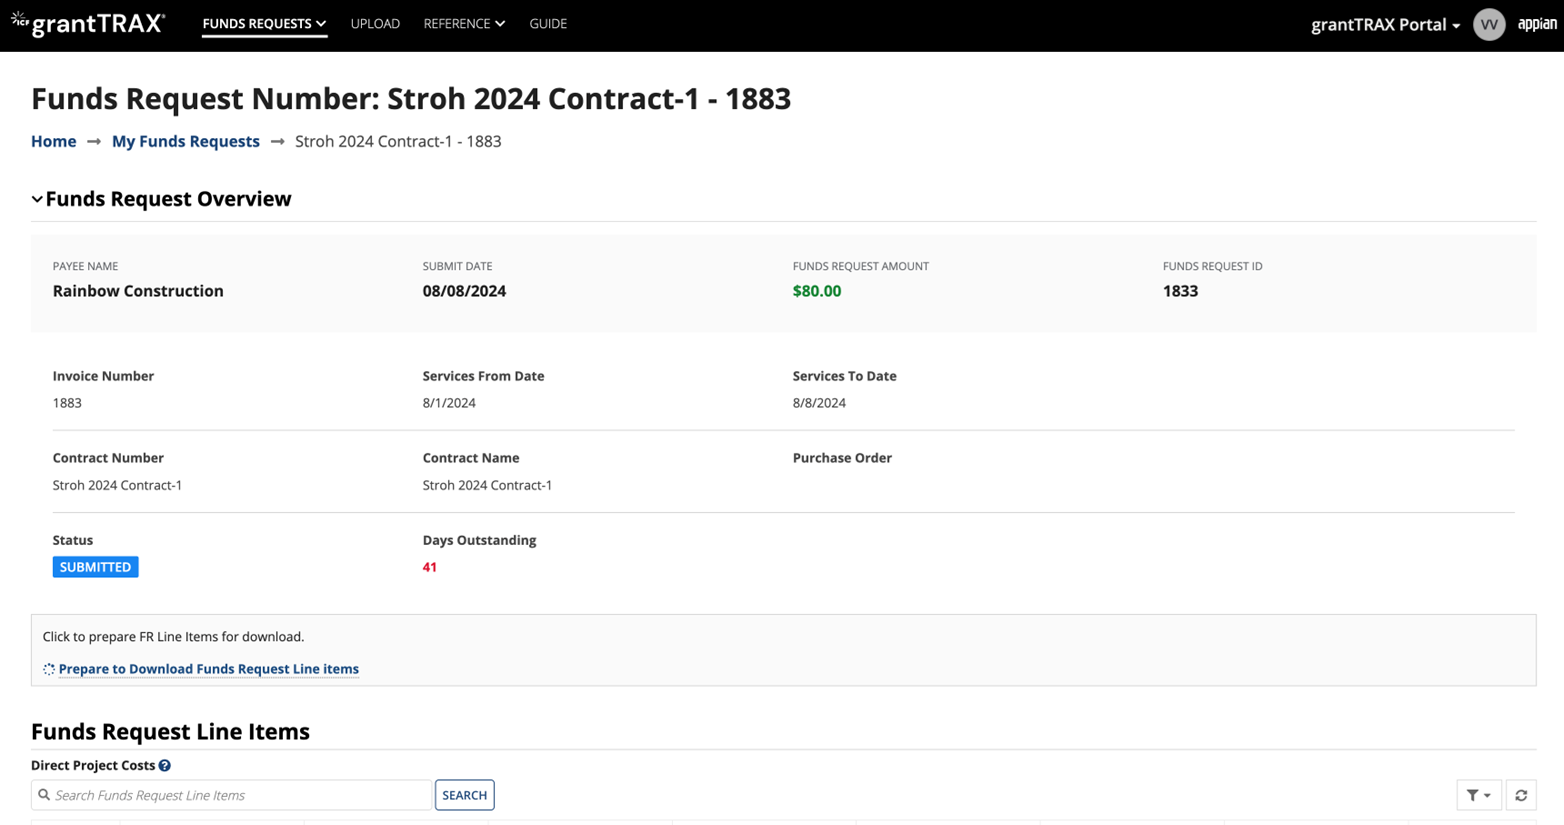Focus the Search Funds Request Line Items field
The width and height of the screenshot is (1564, 825).
click(232, 795)
